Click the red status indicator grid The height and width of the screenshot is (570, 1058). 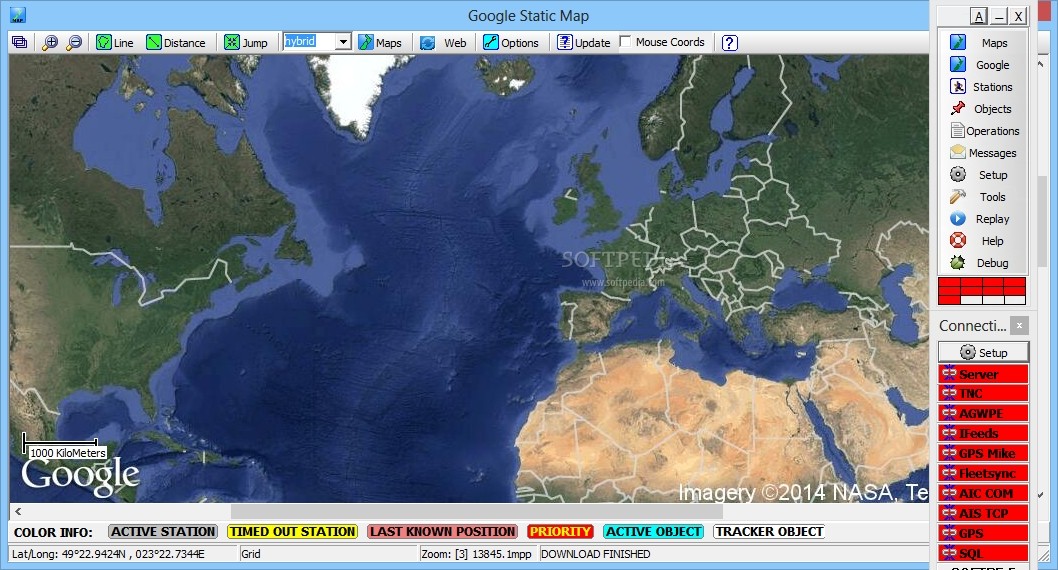coord(982,291)
